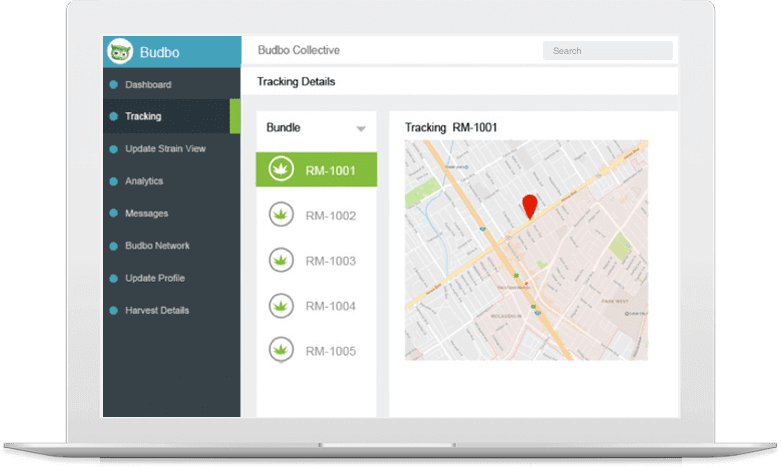This screenshot has height=467, width=781.
Task: Click the leaf icon beside RM-1005
Action: 281,350
